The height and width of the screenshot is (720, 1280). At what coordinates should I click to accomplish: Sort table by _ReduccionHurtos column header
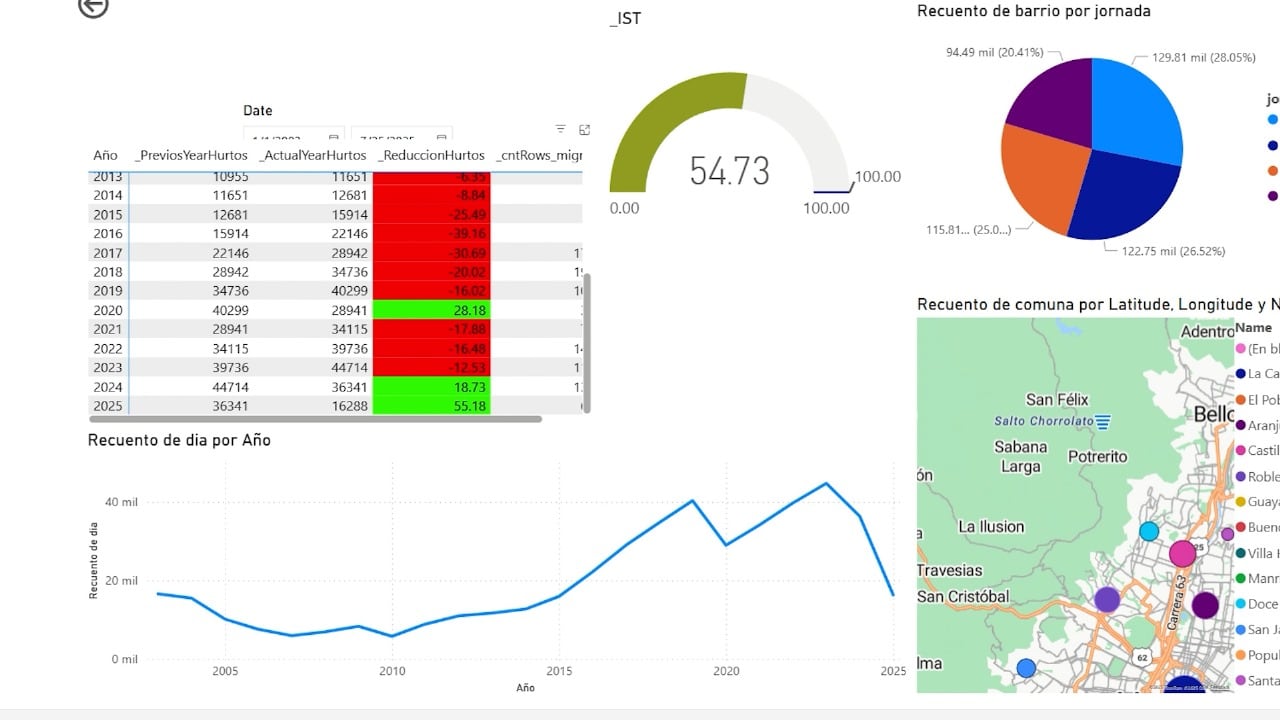click(431, 156)
